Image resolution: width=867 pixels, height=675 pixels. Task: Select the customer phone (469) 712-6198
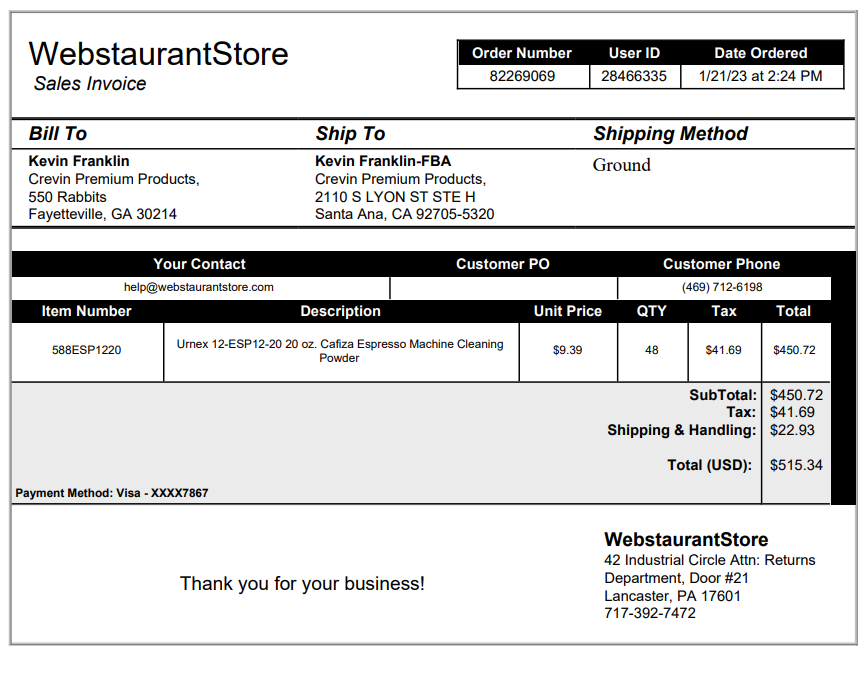click(722, 287)
